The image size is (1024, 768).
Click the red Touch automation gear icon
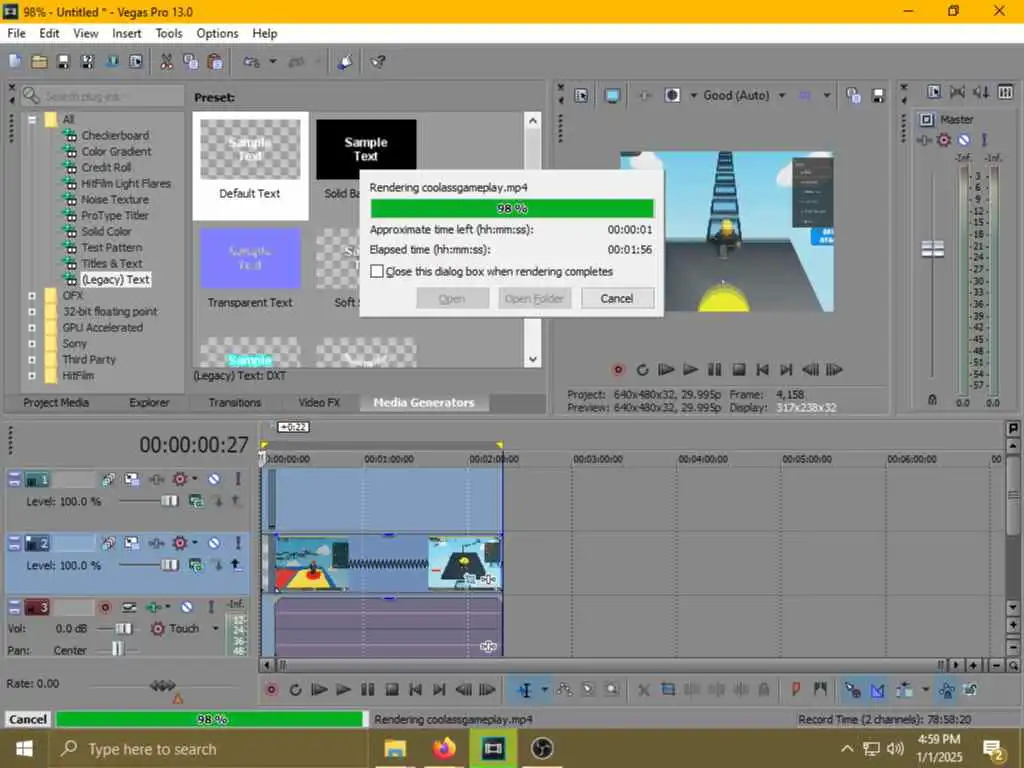(x=157, y=628)
